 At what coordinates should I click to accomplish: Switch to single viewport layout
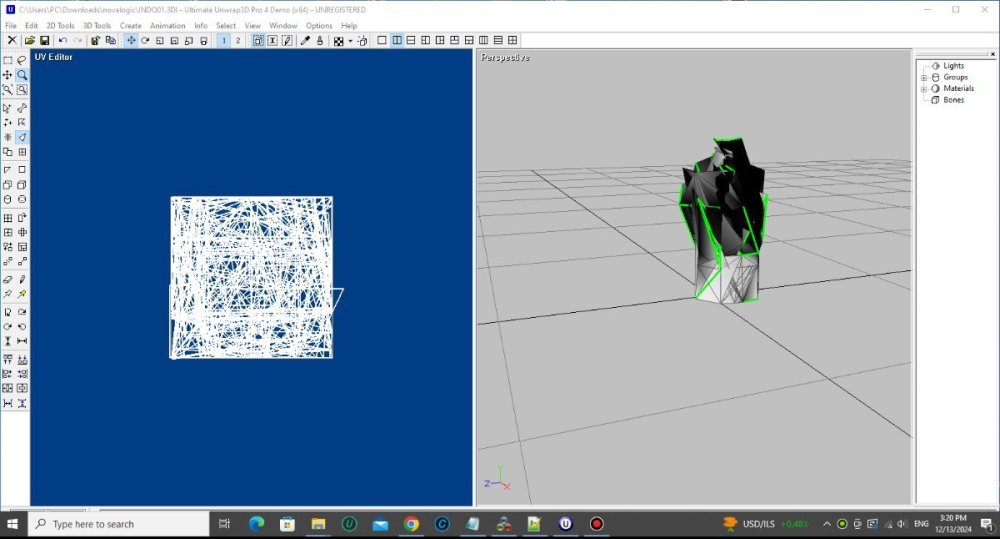pyautogui.click(x=381, y=41)
